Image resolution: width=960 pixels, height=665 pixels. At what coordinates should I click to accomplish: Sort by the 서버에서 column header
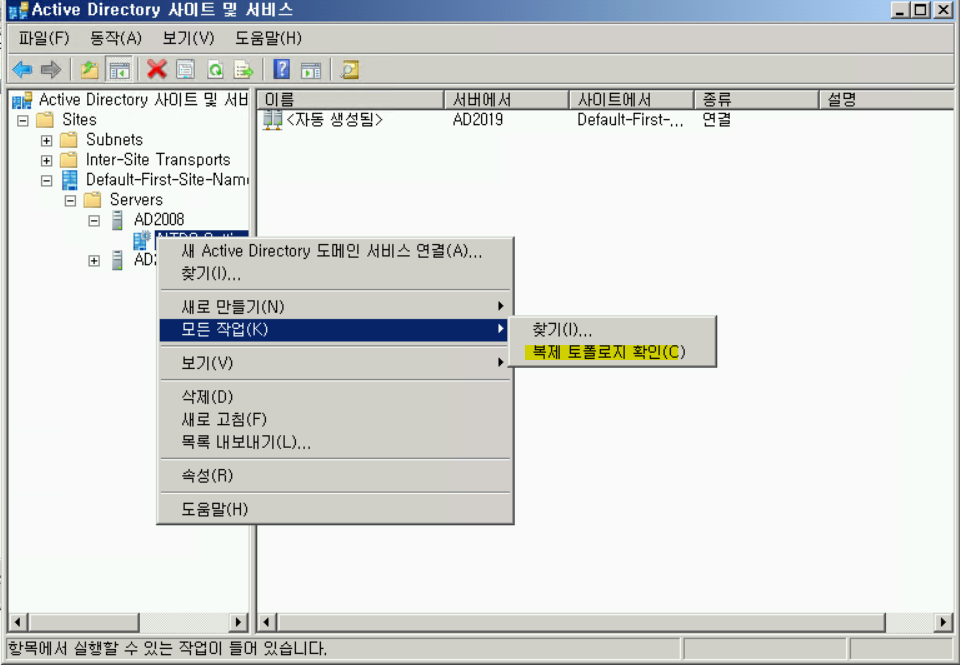click(507, 99)
